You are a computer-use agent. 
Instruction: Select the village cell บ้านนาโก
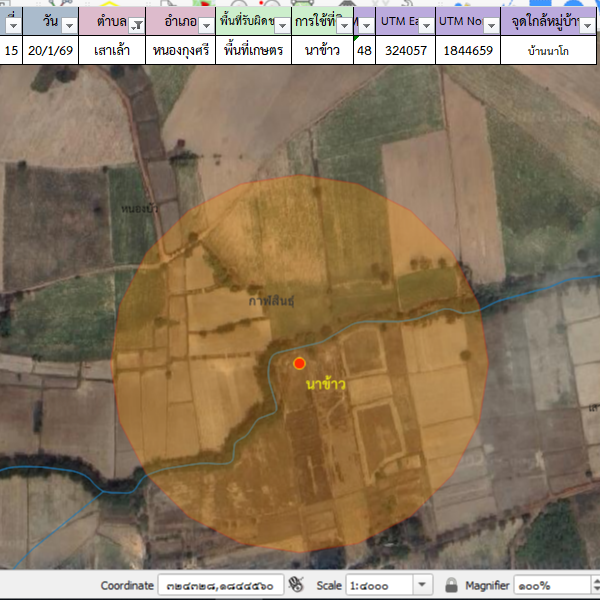pyautogui.click(x=550, y=50)
